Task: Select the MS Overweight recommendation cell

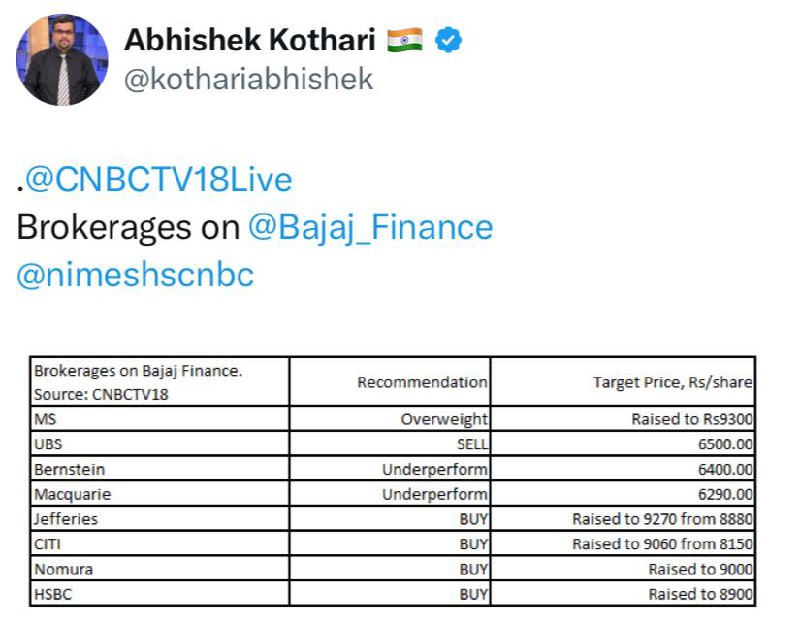Action: tap(390, 419)
